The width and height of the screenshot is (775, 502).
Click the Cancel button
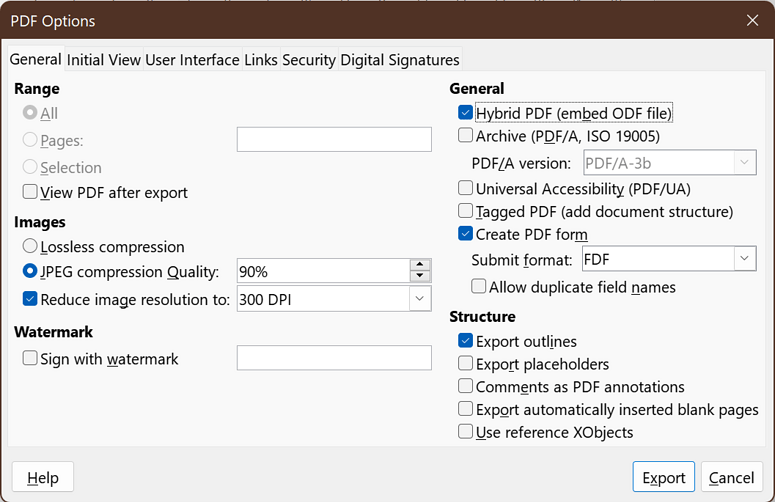pyautogui.click(x=732, y=477)
